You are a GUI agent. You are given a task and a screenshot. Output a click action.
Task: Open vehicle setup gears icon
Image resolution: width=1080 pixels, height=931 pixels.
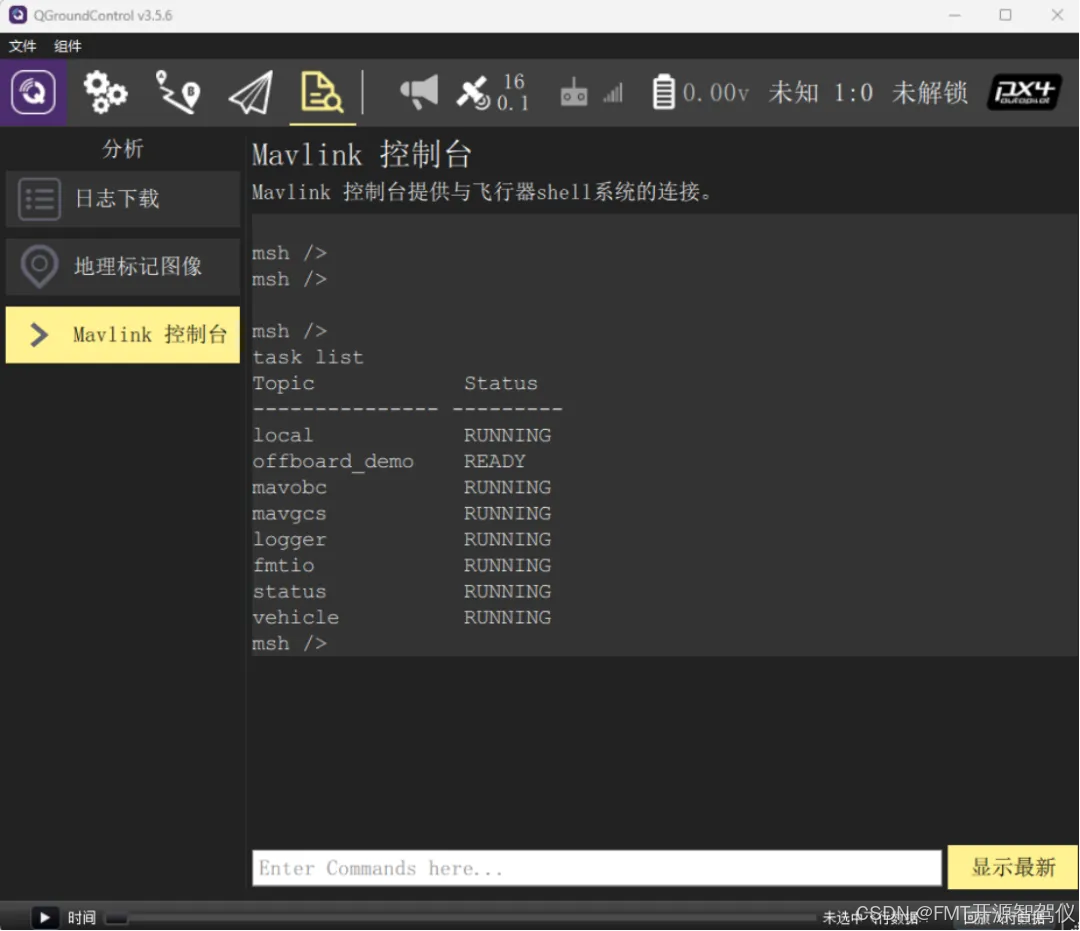105,92
